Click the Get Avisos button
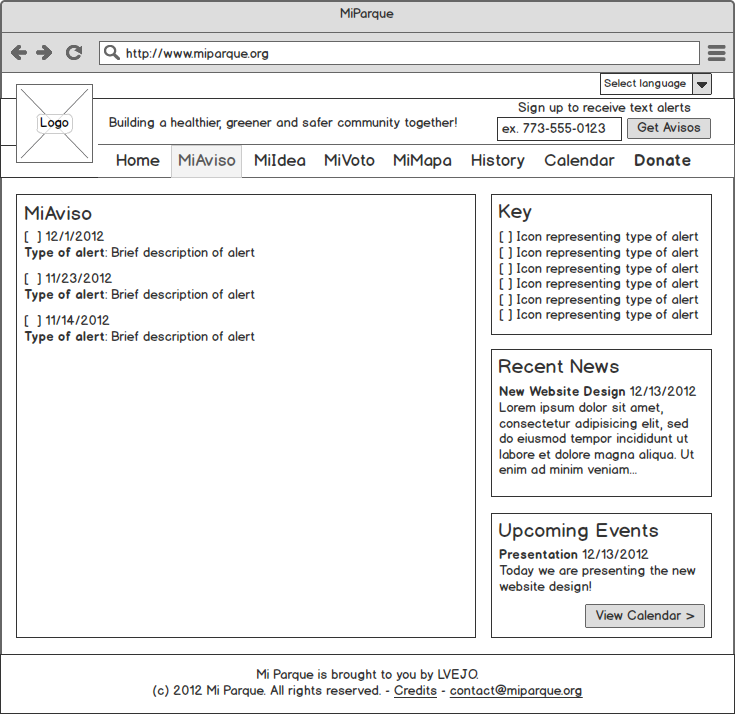The width and height of the screenshot is (735, 714). pos(669,128)
